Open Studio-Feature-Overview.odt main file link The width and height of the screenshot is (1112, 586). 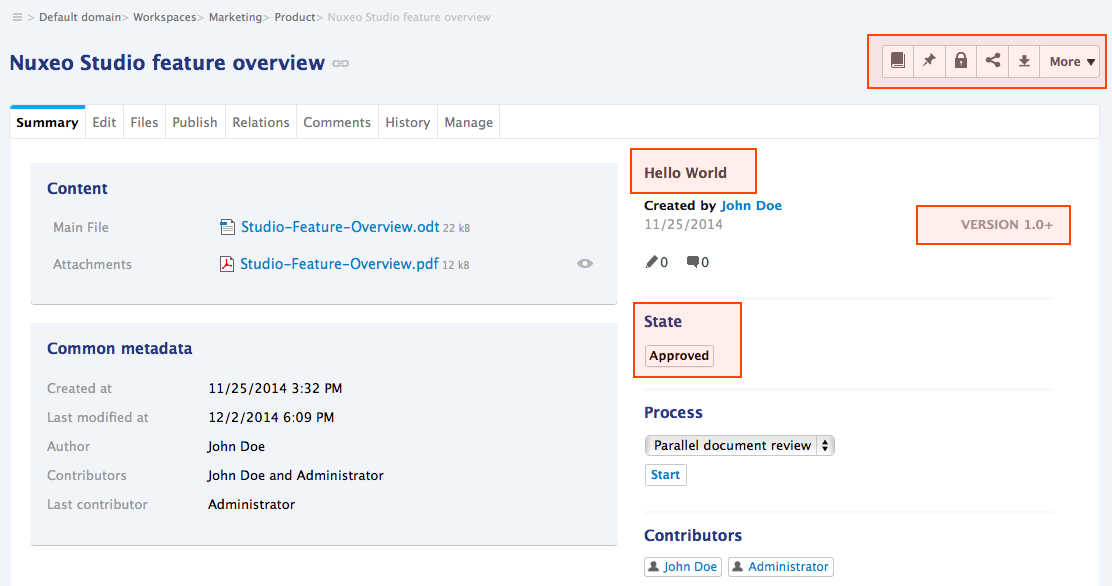point(340,227)
